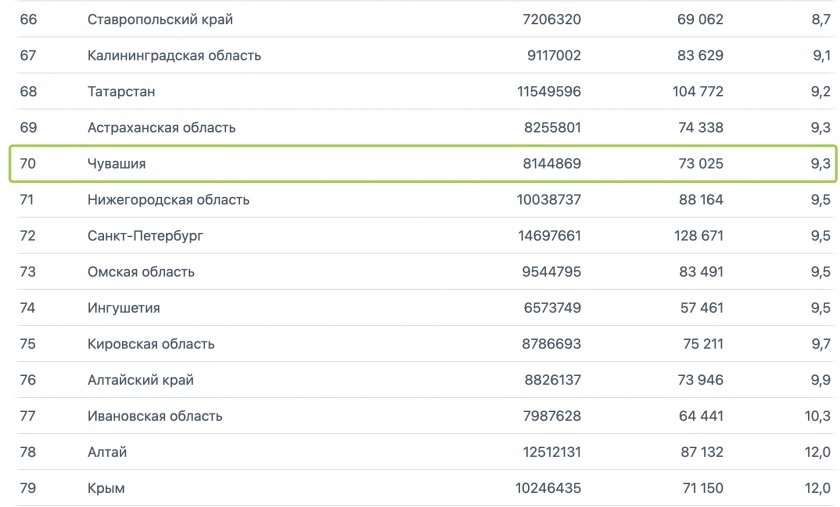Select the Татарстан table row name
This screenshot has width=840, height=507.
click(121, 91)
